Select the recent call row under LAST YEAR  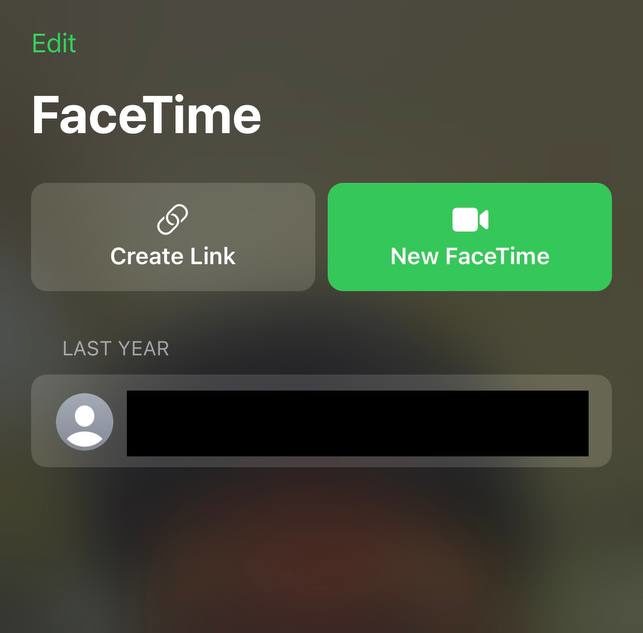322,421
